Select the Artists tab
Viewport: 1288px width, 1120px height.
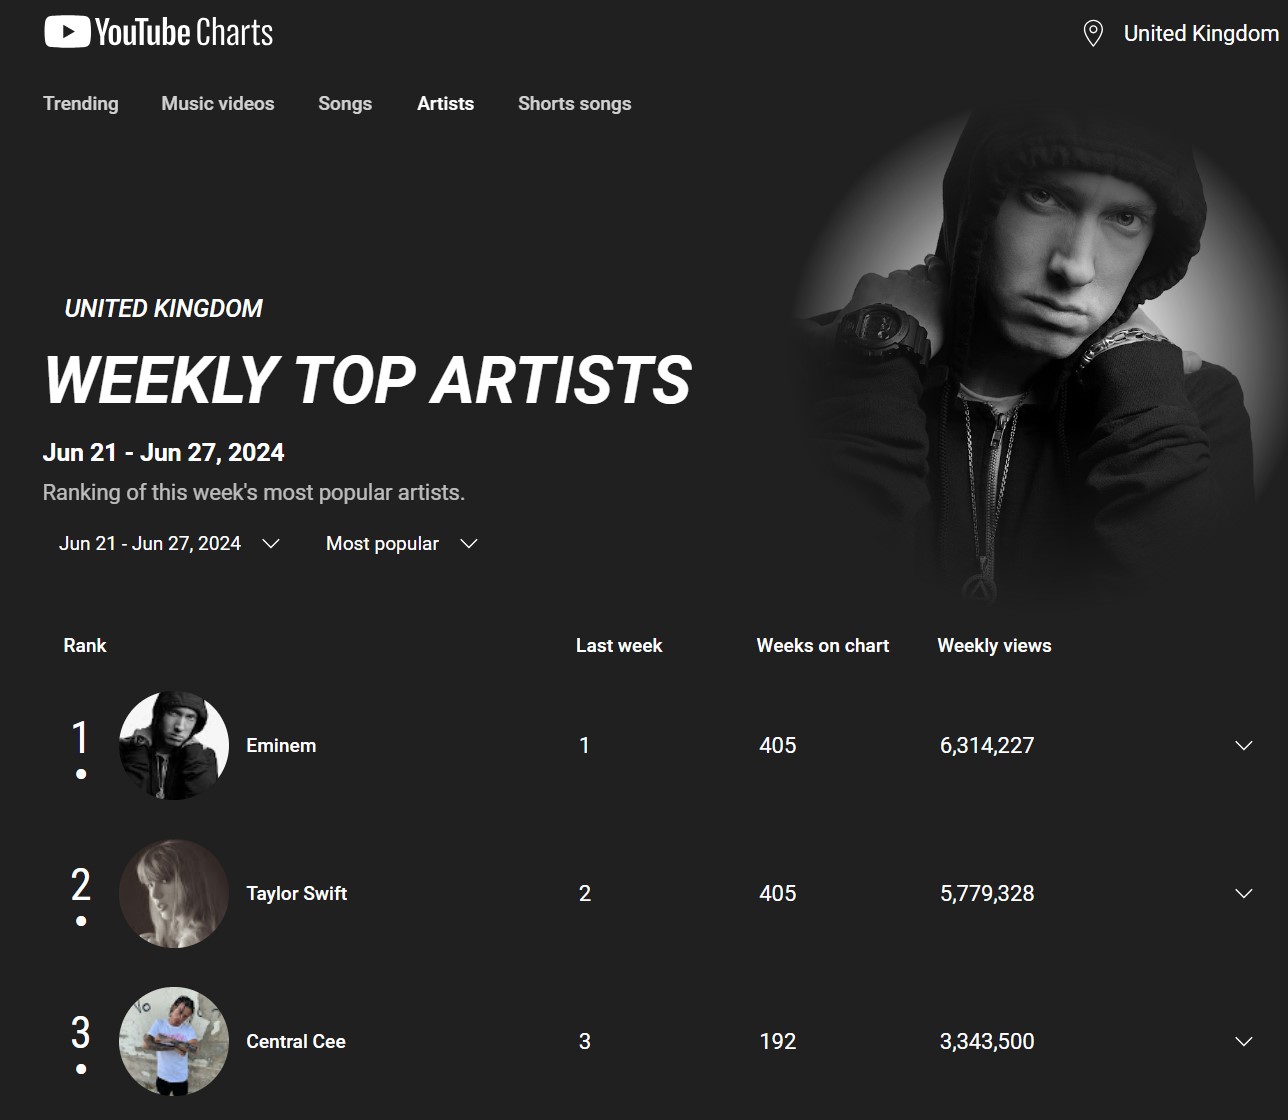pos(445,103)
